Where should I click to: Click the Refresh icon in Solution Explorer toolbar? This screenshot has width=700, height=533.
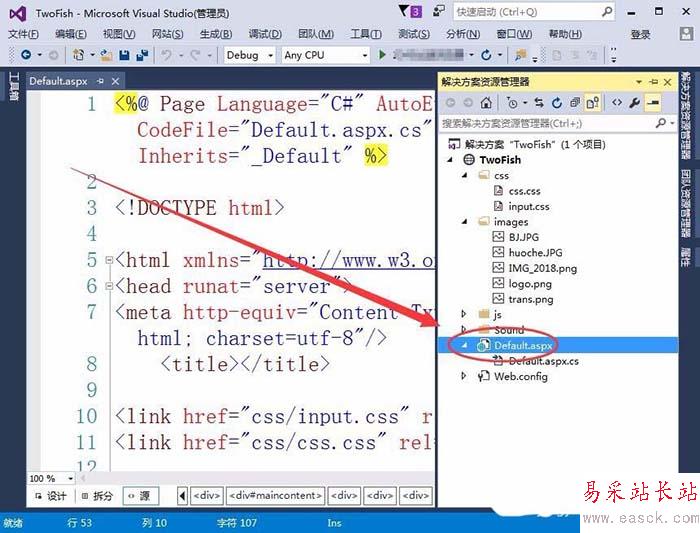[557, 103]
